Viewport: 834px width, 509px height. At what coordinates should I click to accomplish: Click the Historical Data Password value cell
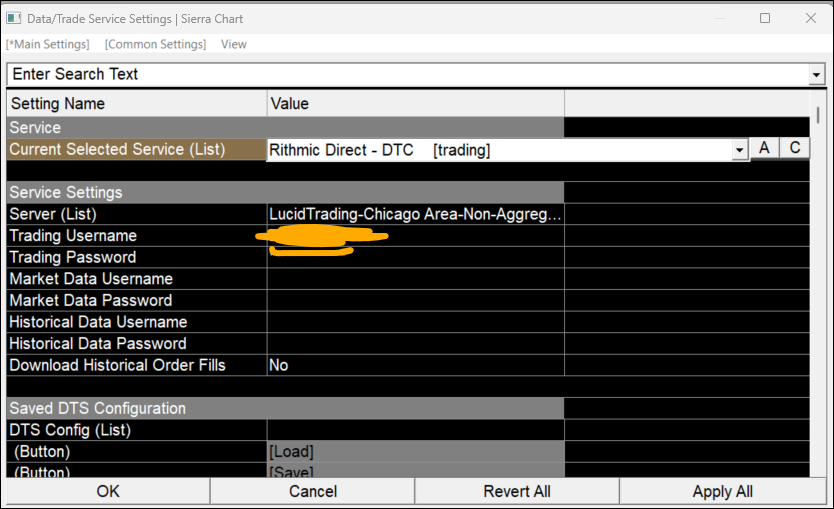pos(415,344)
